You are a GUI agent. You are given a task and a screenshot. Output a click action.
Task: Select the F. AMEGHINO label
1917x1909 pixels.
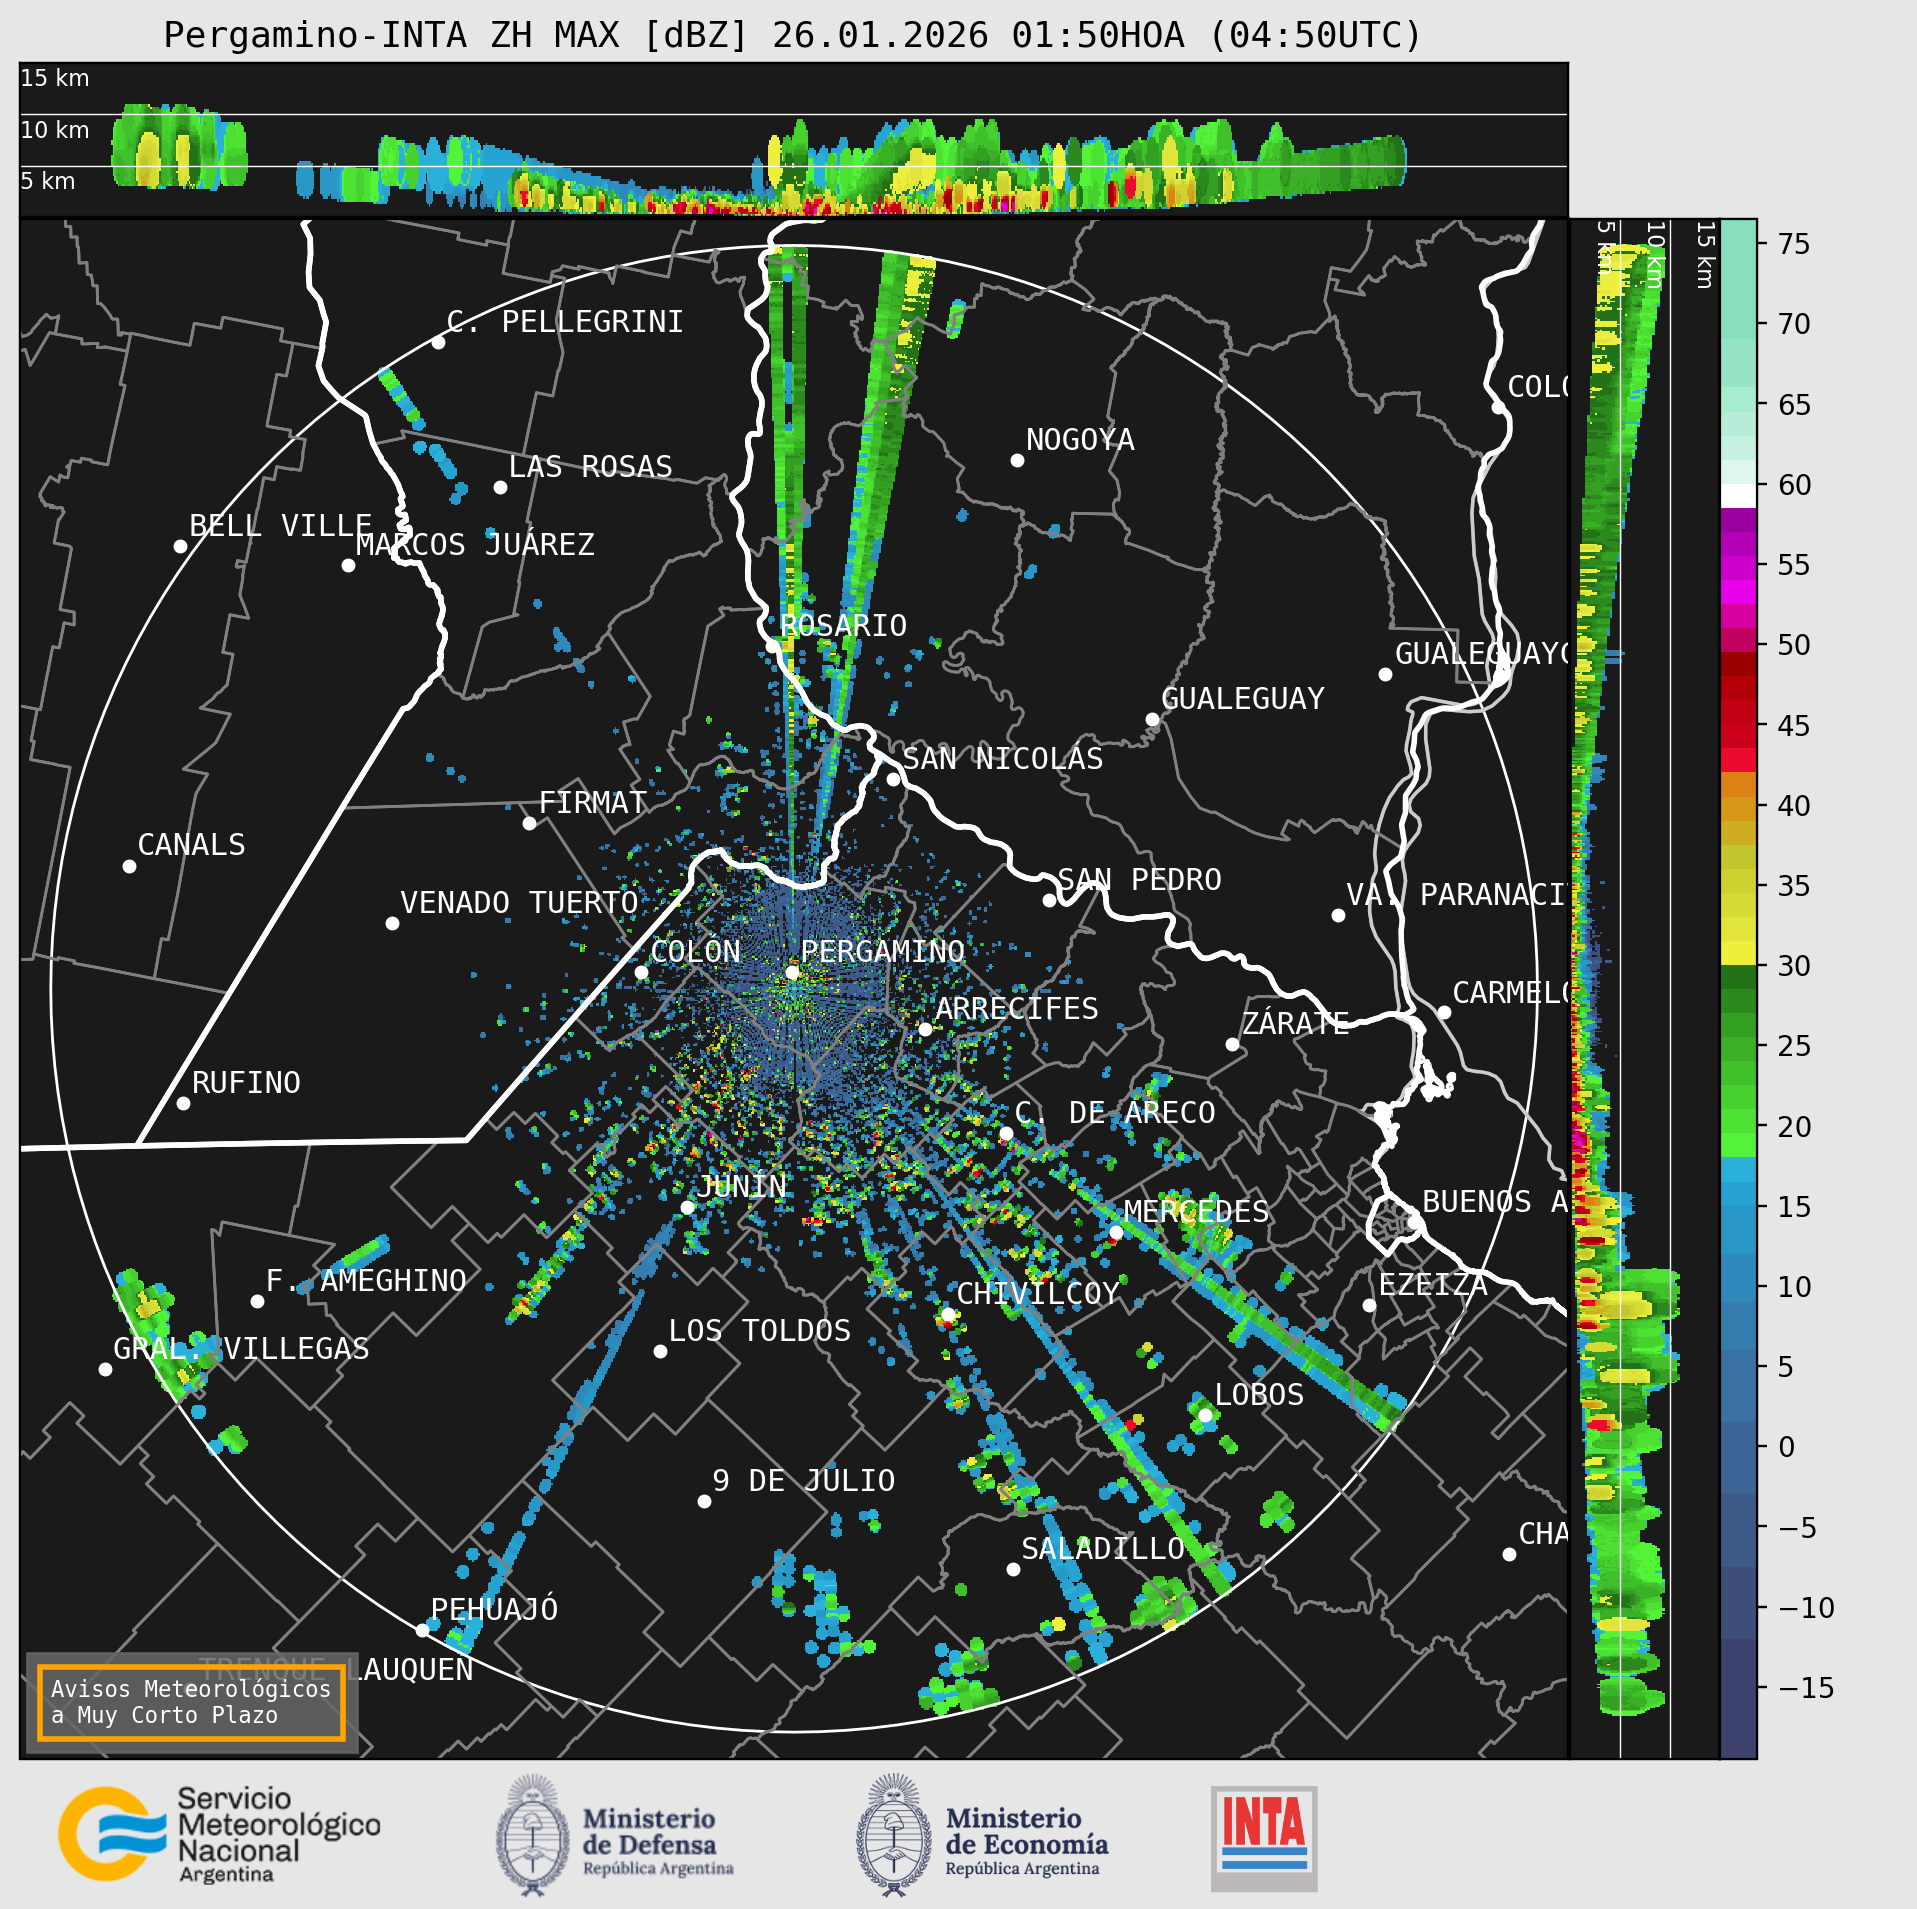(x=366, y=1280)
